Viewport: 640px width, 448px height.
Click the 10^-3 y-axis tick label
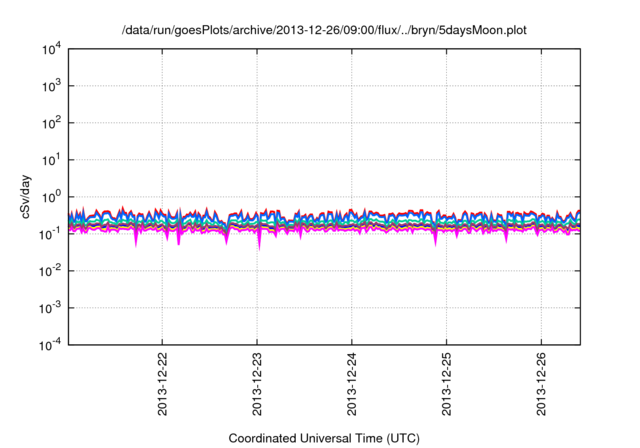(x=50, y=308)
